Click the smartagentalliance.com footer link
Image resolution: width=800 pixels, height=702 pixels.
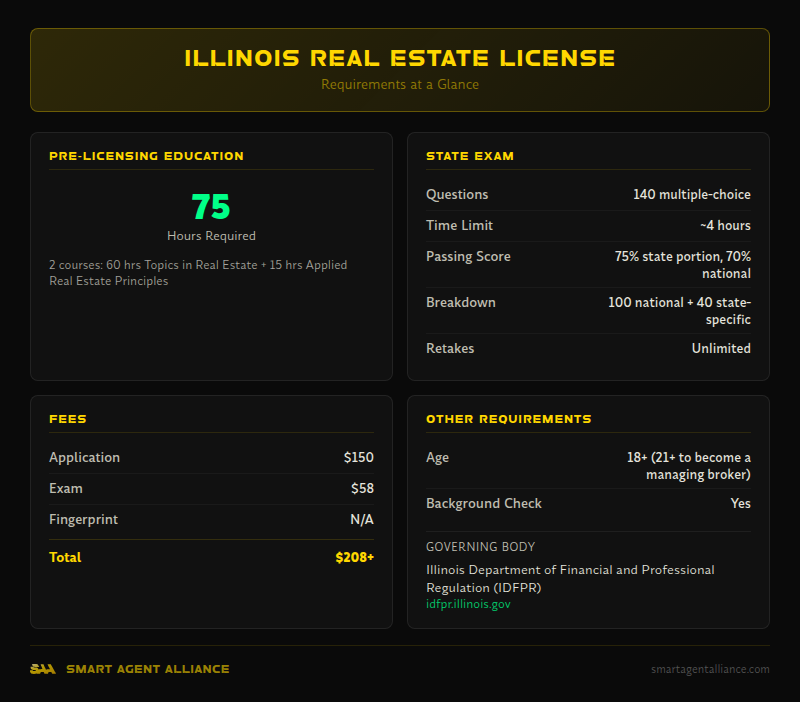pyautogui.click(x=711, y=669)
